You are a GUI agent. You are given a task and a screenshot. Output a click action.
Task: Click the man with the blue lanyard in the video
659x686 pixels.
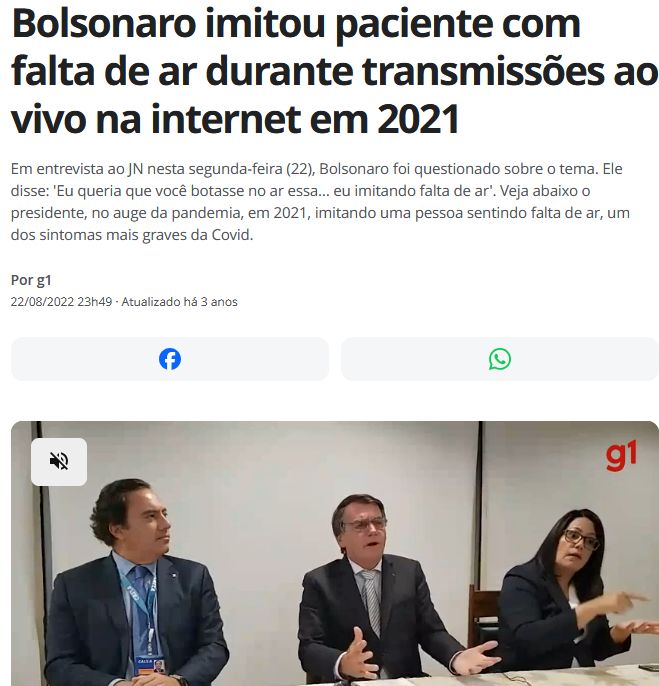pyautogui.click(x=136, y=586)
